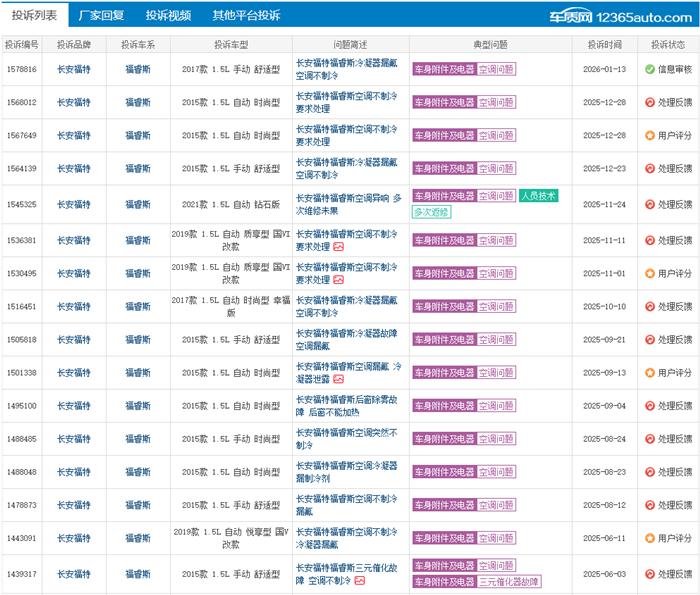Click the 多次返修 tag
Image resolution: width=700 pixels, height=595 pixels.
(x=431, y=212)
